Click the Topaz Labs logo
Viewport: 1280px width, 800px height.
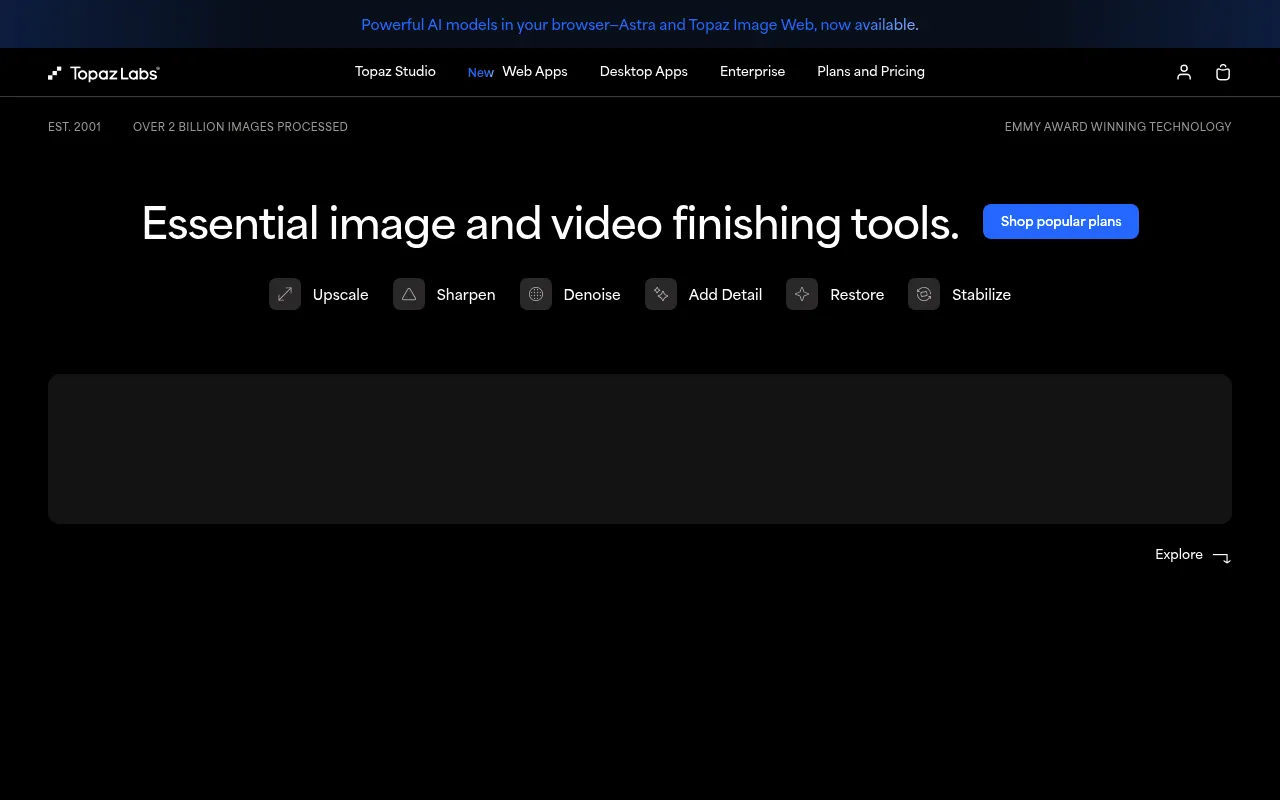point(104,73)
